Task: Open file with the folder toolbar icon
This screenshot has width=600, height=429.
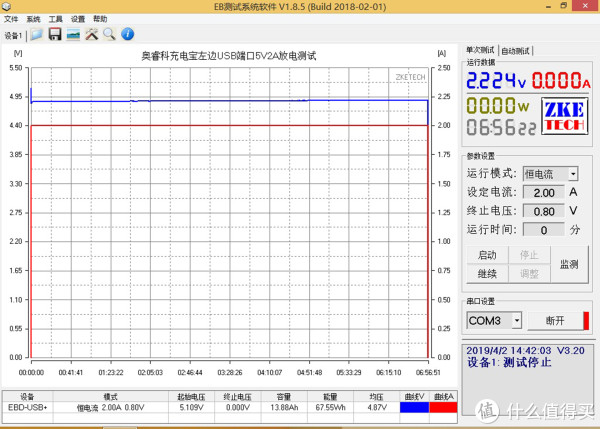Action: pos(36,34)
